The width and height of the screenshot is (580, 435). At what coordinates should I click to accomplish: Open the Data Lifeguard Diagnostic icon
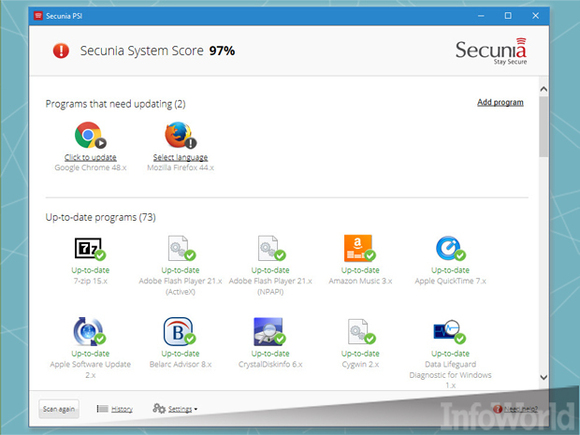pos(449,331)
